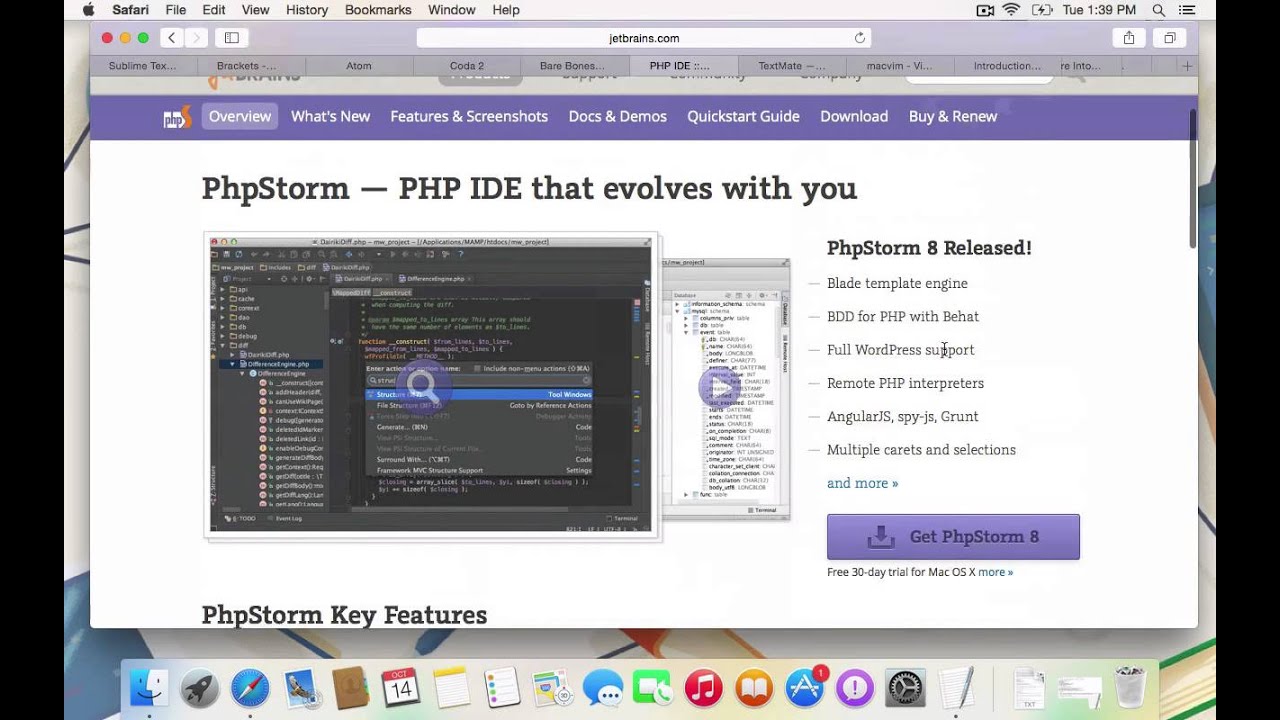Open Launchpad rocket in the Dock

tap(200, 688)
